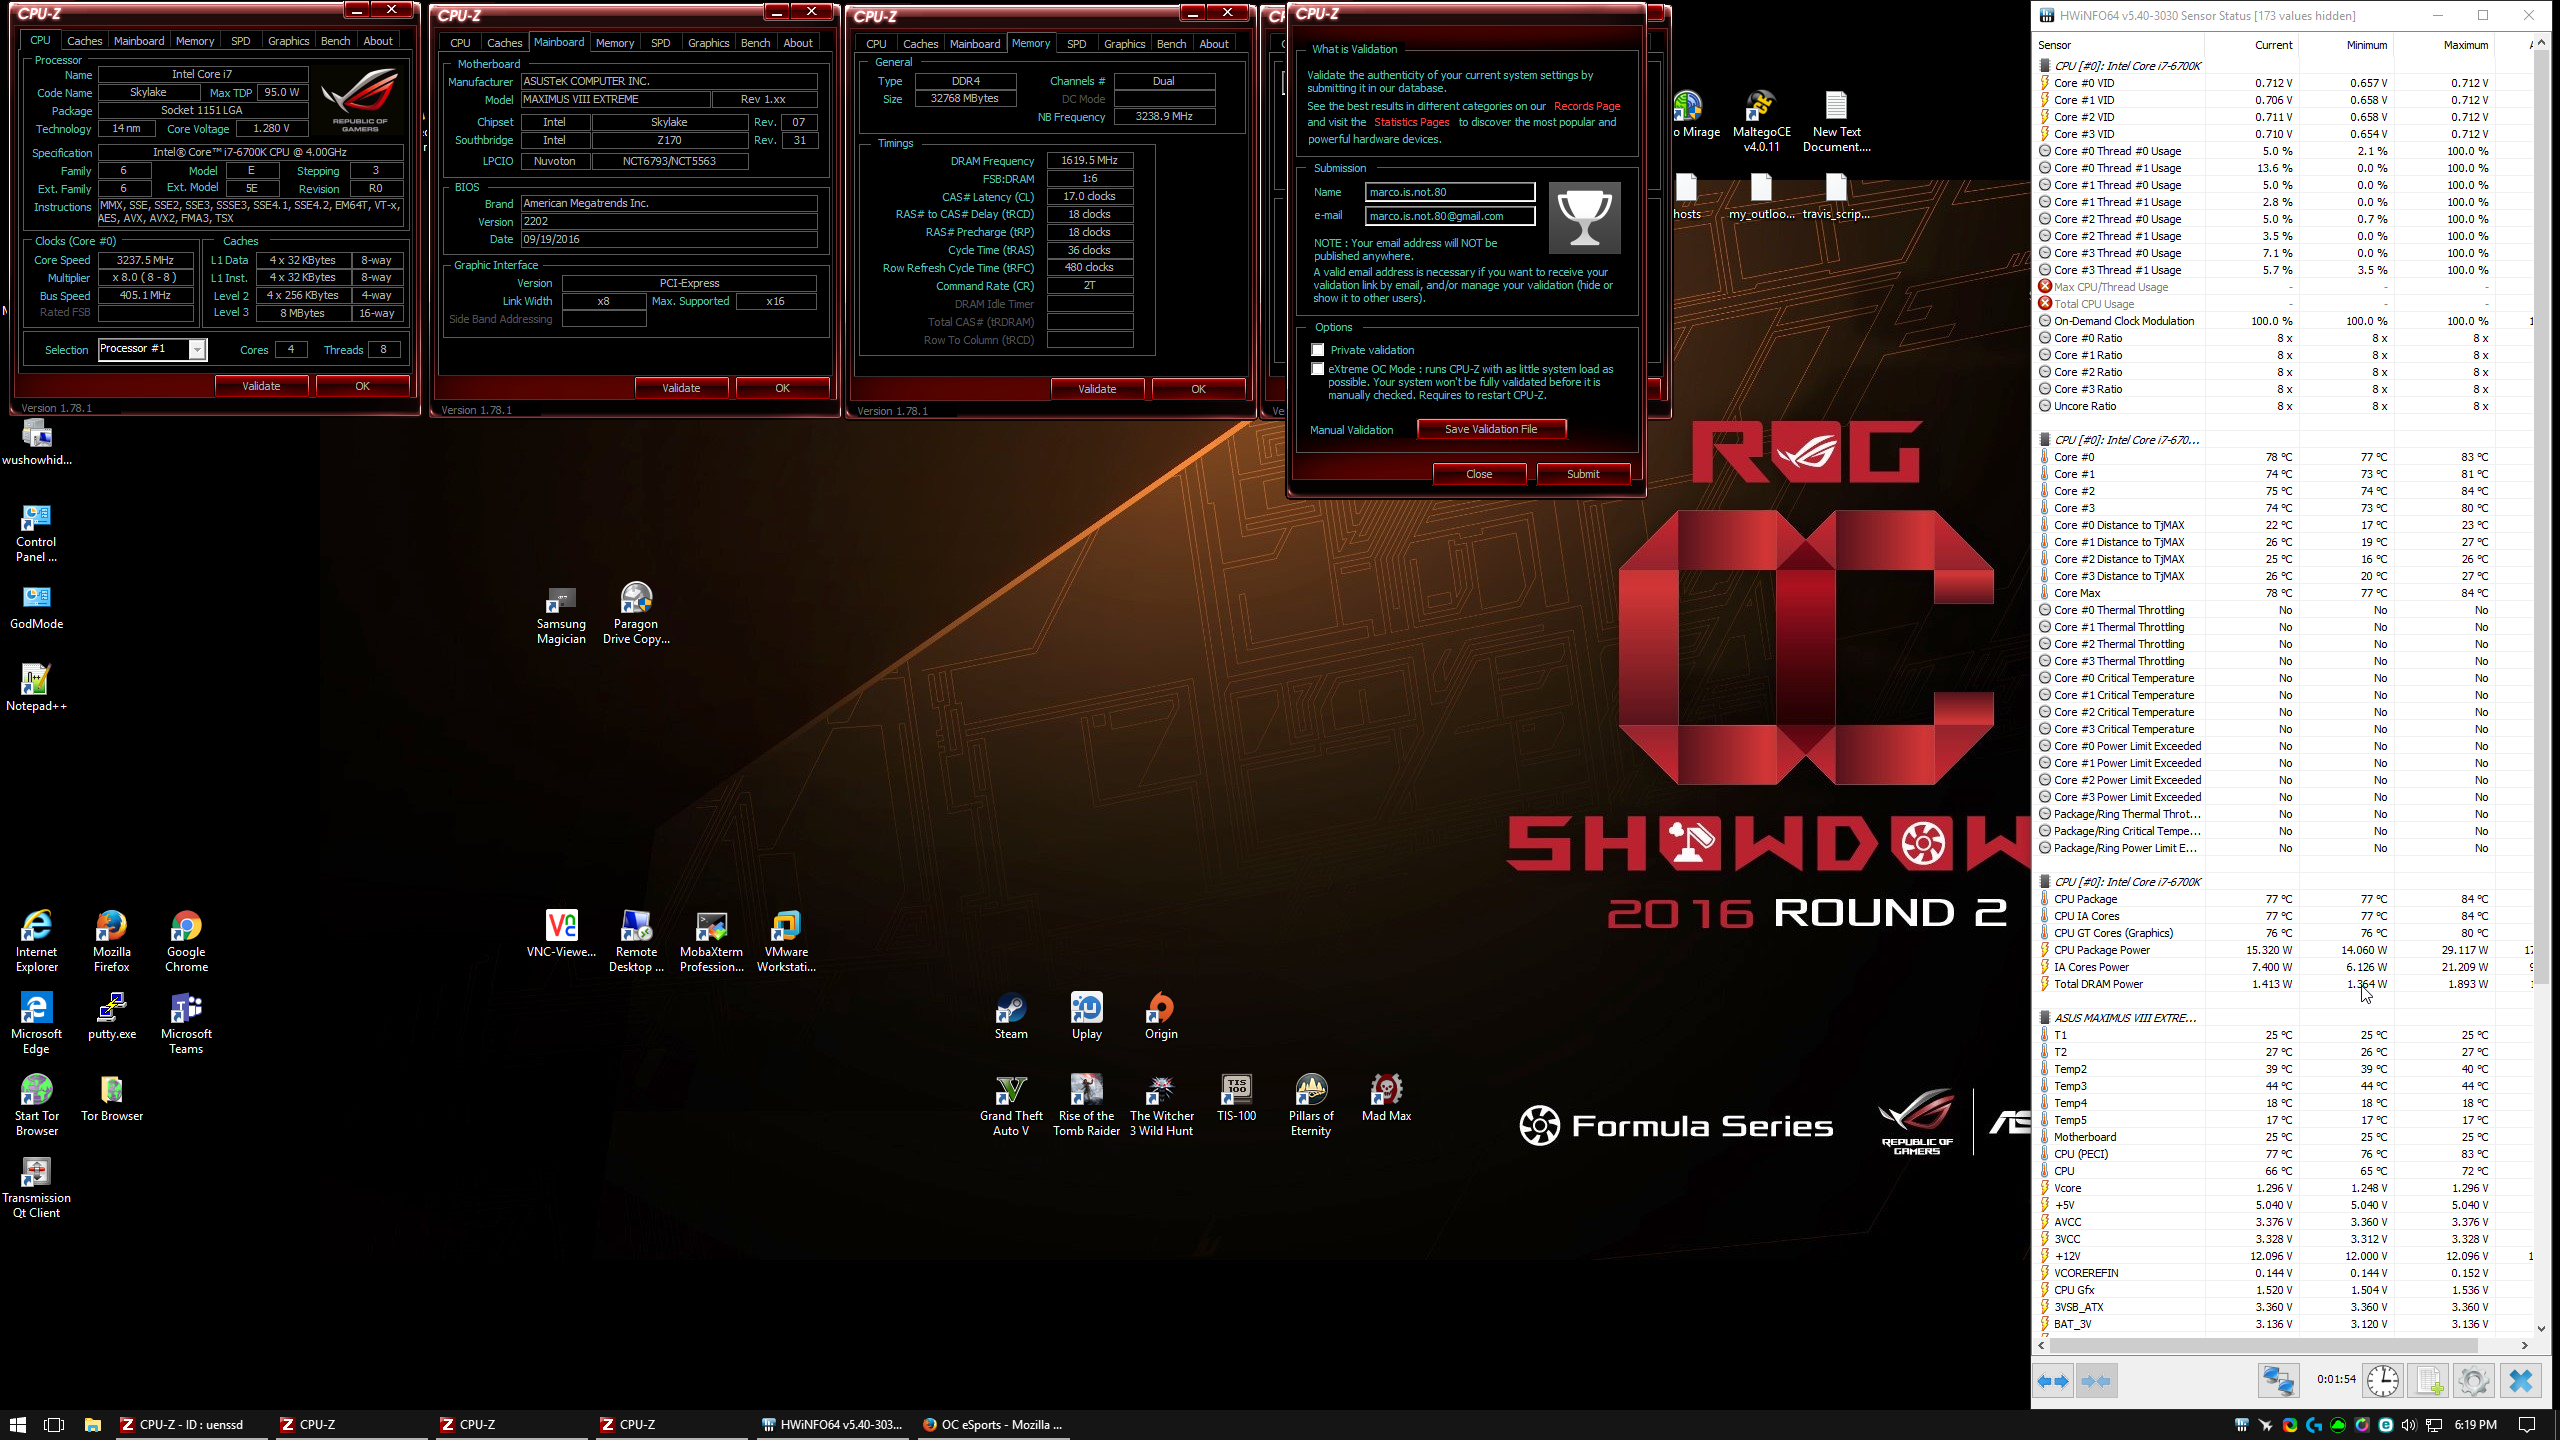Open the Witcher 3 Wild Hunt shortcut
Image resolution: width=2560 pixels, height=1440 pixels.
pos(1161,1105)
